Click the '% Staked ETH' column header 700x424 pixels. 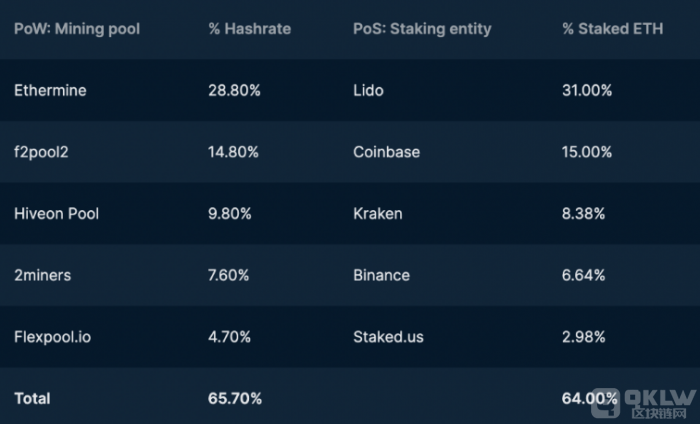pos(612,29)
